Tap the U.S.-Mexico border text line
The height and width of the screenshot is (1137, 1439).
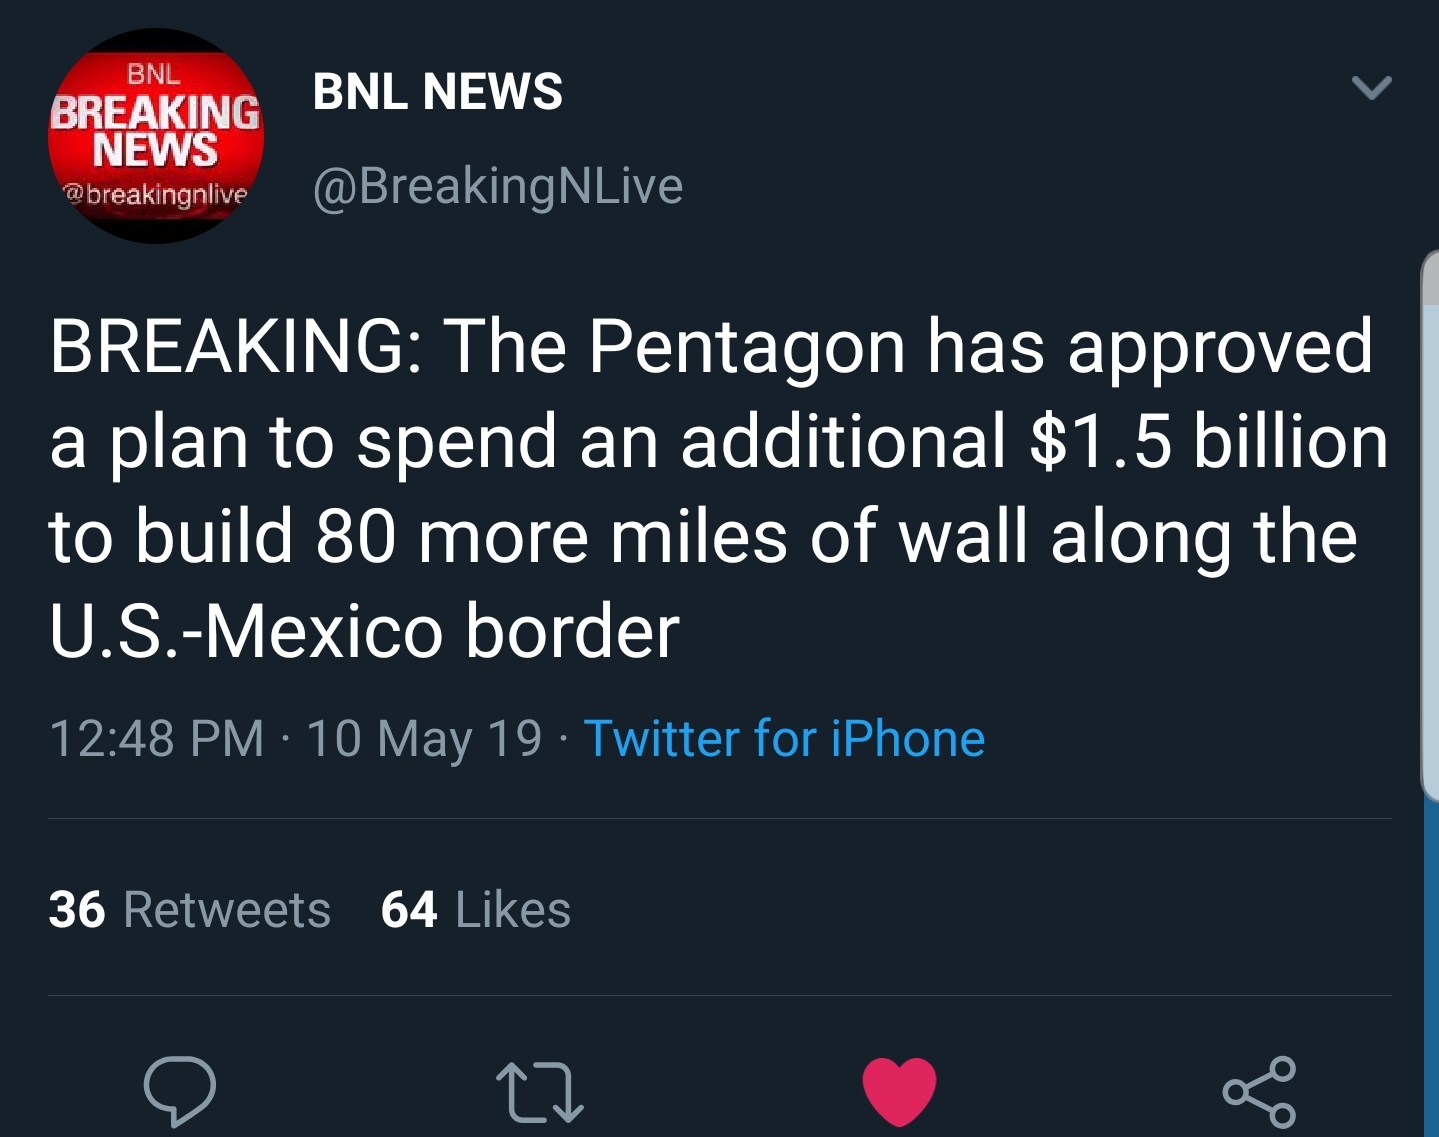point(364,632)
